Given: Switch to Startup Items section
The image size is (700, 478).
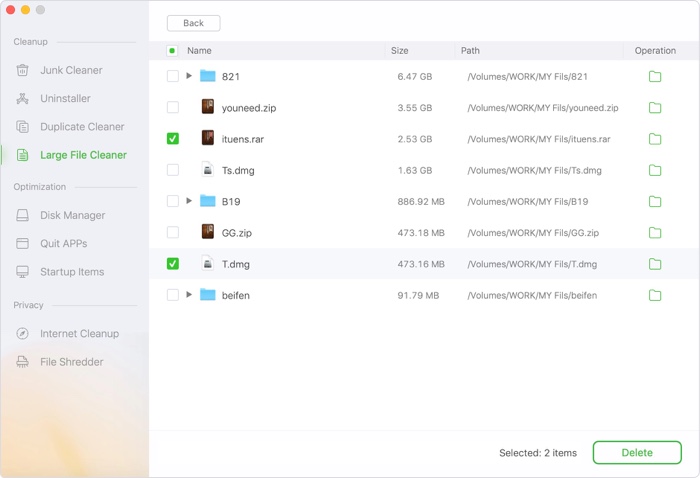Looking at the screenshot, I should [x=72, y=272].
